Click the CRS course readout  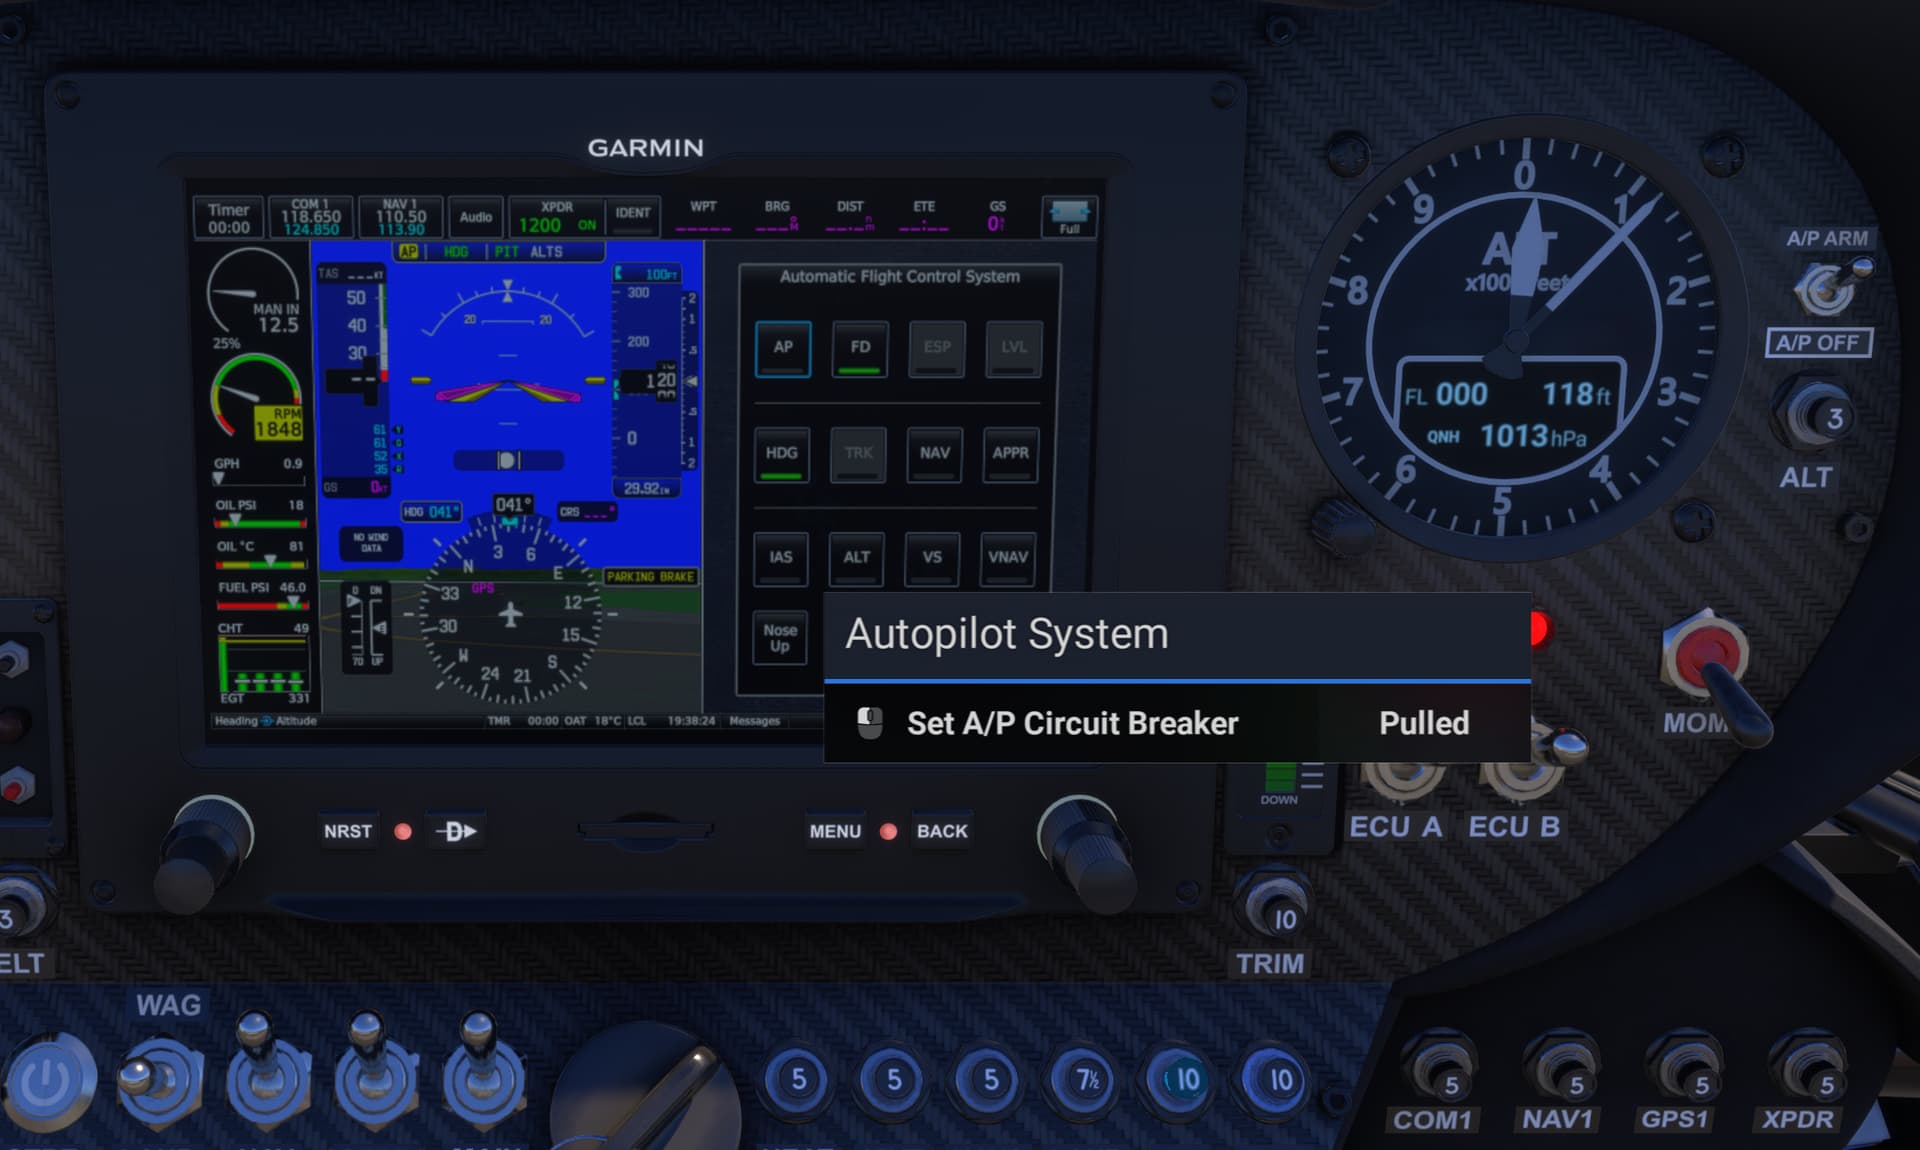pos(587,512)
